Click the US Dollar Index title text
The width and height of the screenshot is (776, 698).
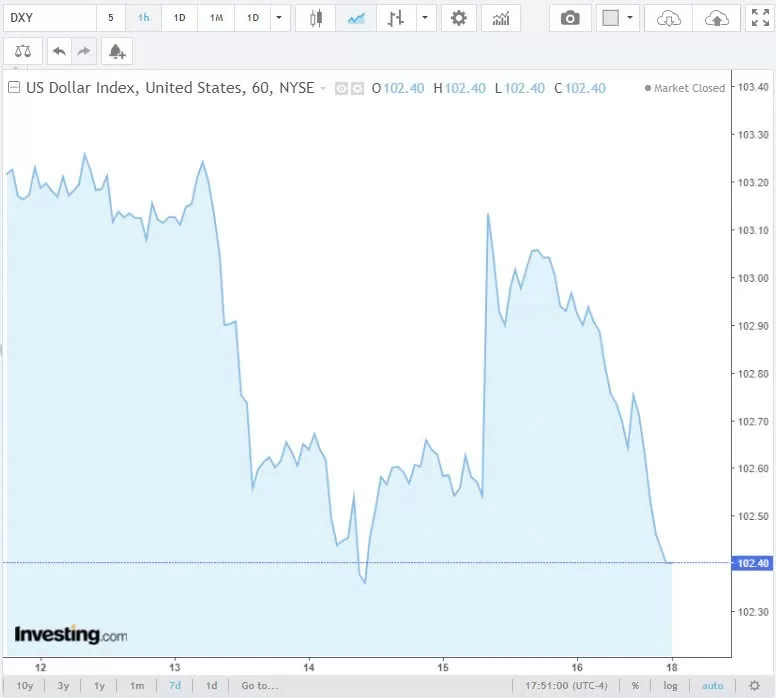(170, 88)
